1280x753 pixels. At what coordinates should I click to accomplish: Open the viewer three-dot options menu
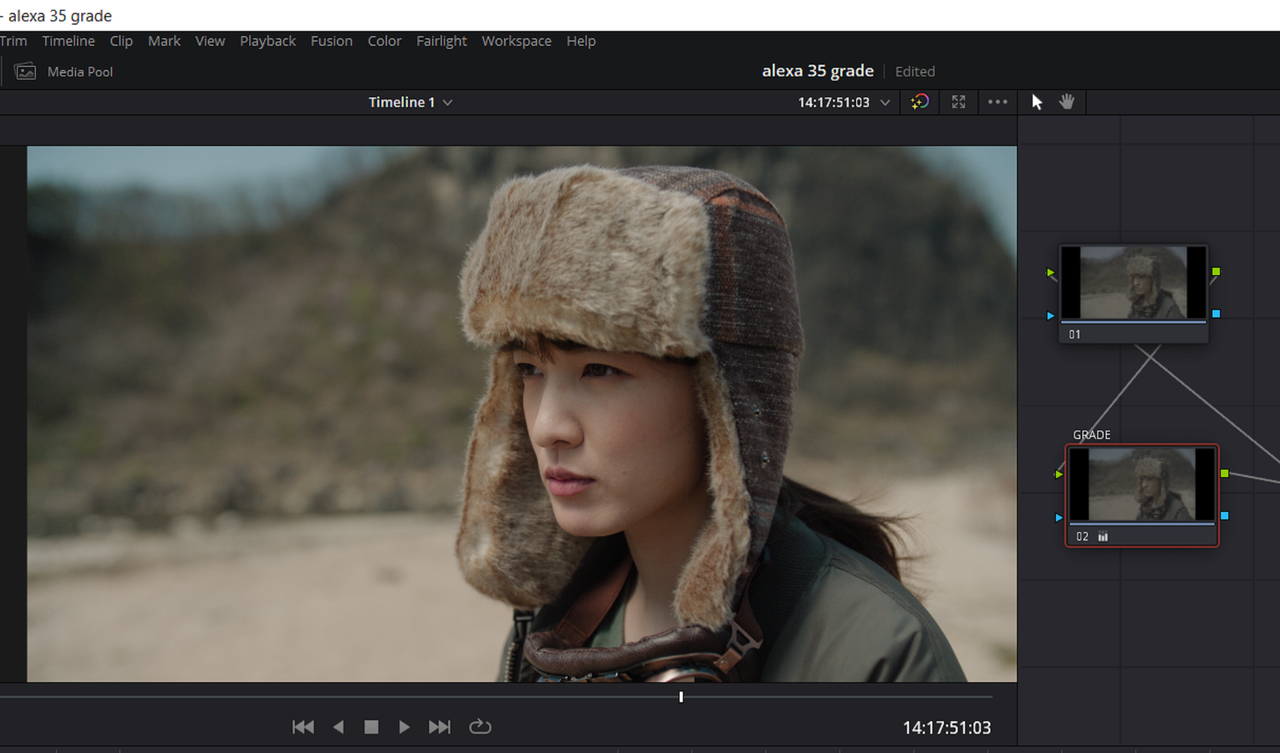(997, 102)
